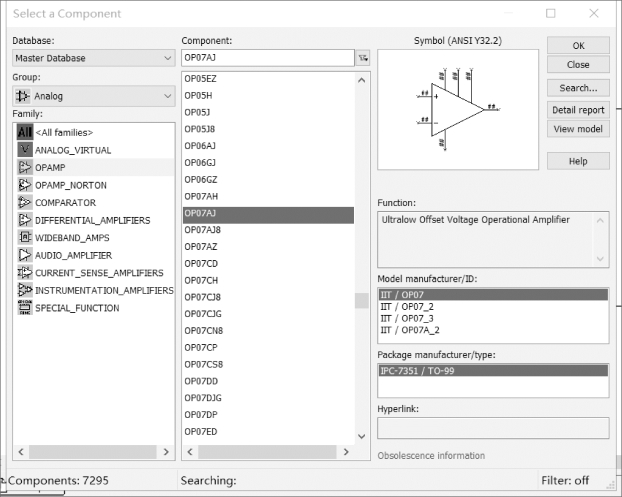Viewport: 622px width, 497px height.
Task: Open the Detail report
Action: [578, 110]
